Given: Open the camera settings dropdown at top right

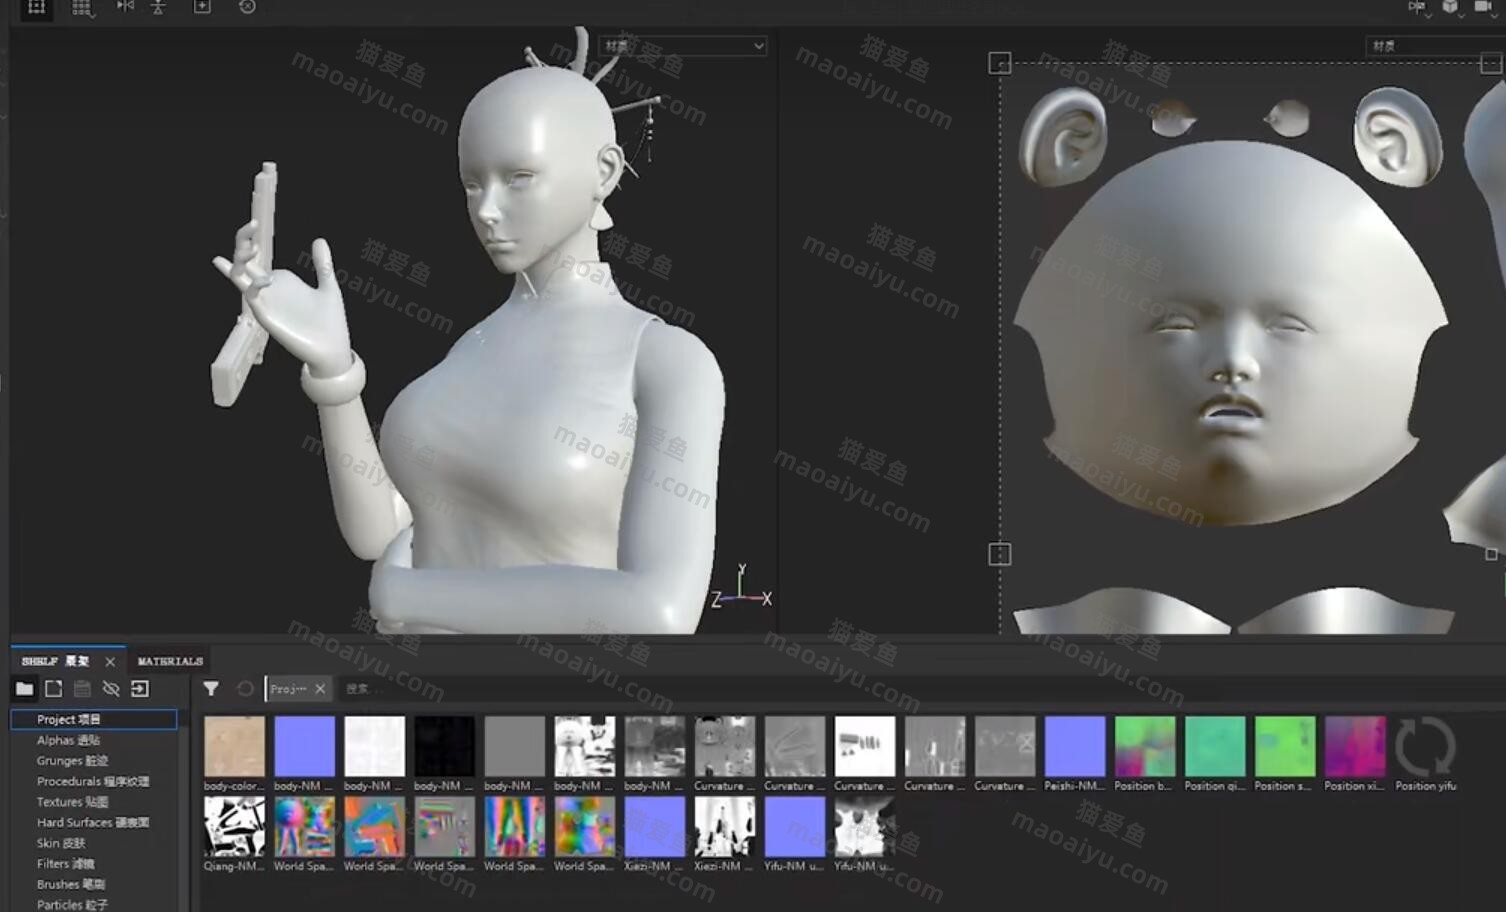Looking at the screenshot, I should (1485, 8).
